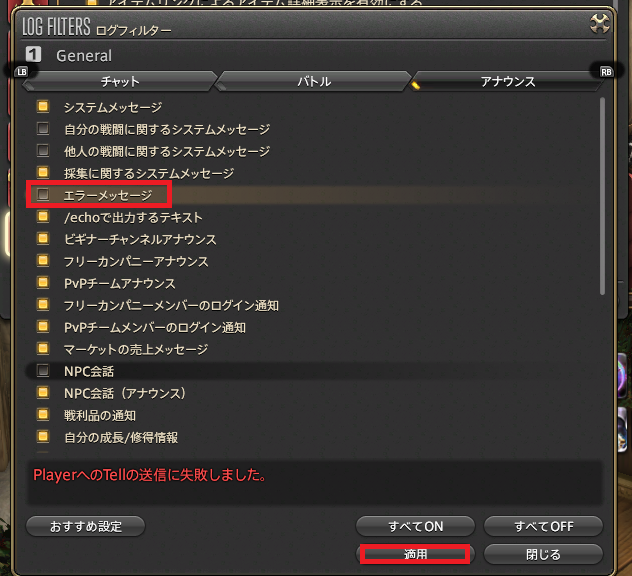Image resolution: width=632 pixels, height=576 pixels.
Task: Click the LB shoulder button icon
Action: (x=22, y=72)
